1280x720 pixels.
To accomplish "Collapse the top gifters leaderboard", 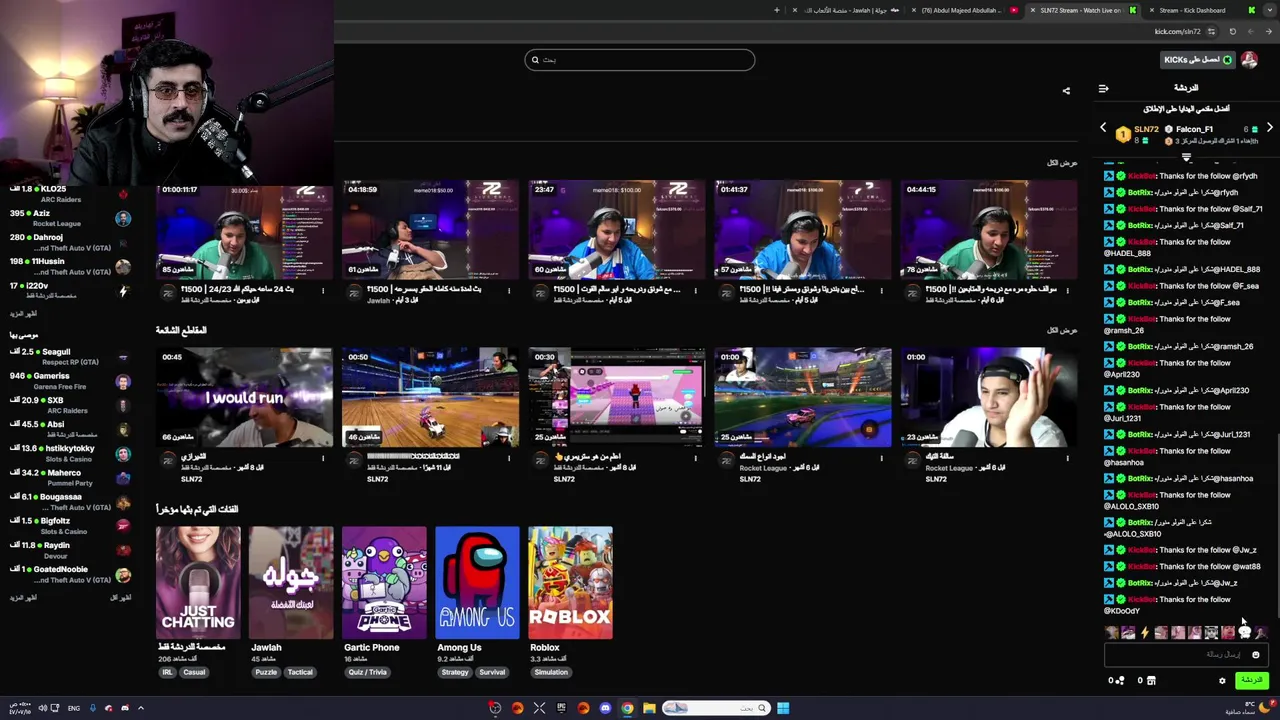I will pos(1186,157).
